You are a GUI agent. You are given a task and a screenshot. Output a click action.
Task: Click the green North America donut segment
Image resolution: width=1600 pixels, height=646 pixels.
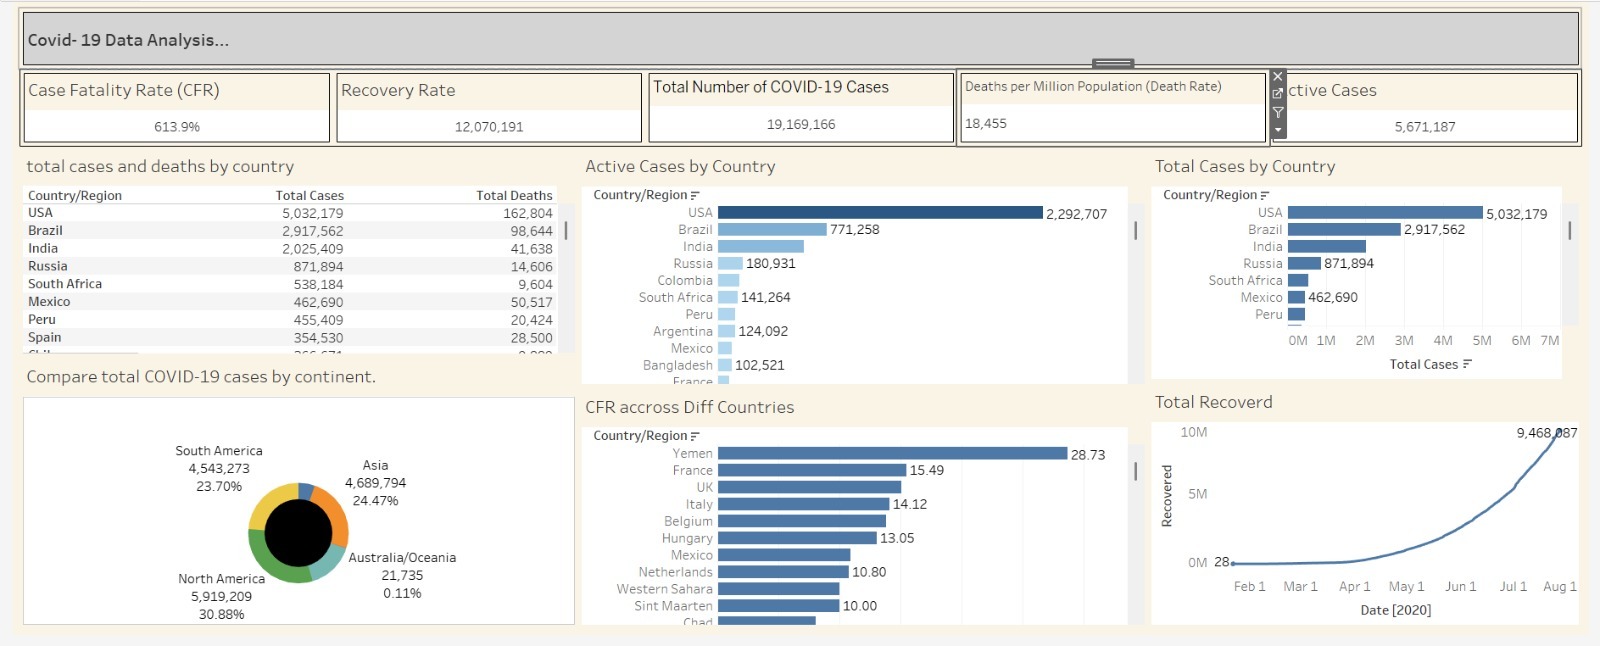(x=272, y=566)
